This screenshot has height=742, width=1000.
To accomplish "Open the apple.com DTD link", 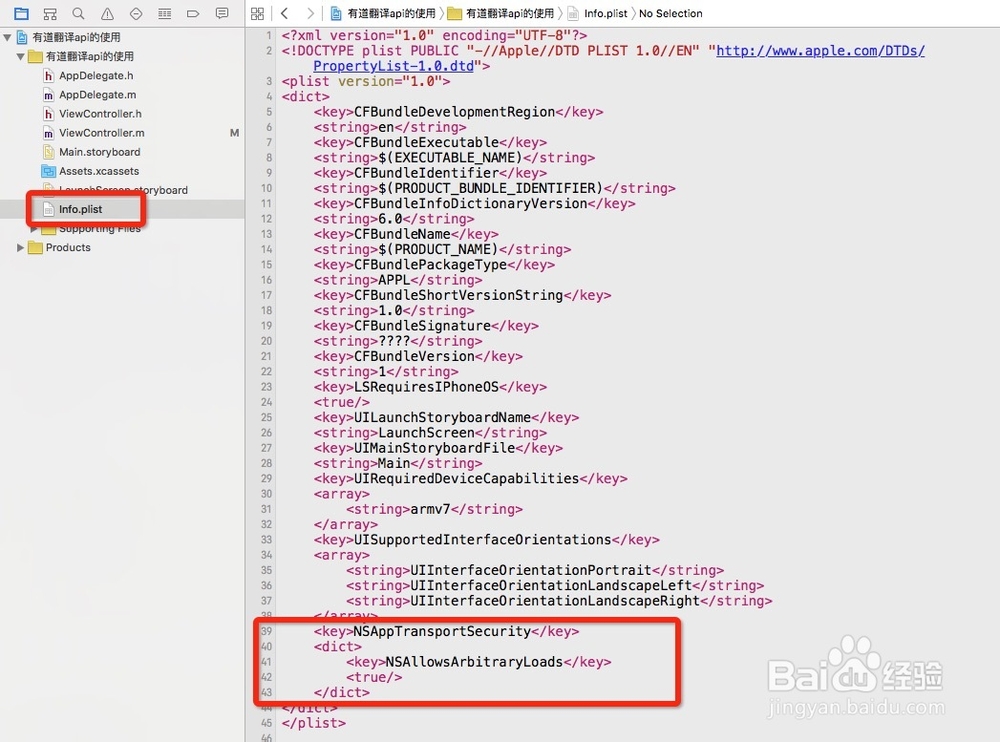I will click(820, 50).
